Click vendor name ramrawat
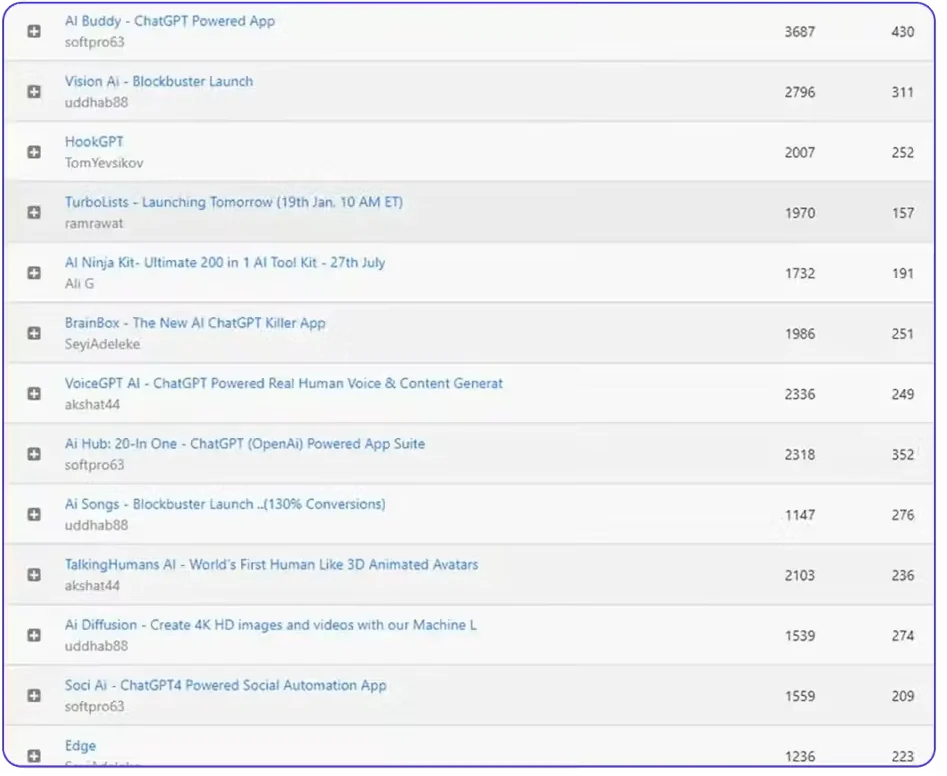 pos(94,223)
